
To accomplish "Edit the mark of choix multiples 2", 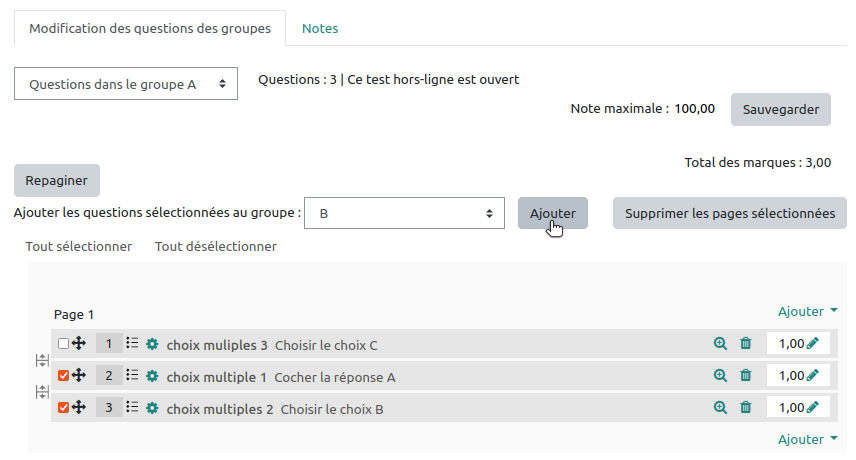I will [x=812, y=408].
